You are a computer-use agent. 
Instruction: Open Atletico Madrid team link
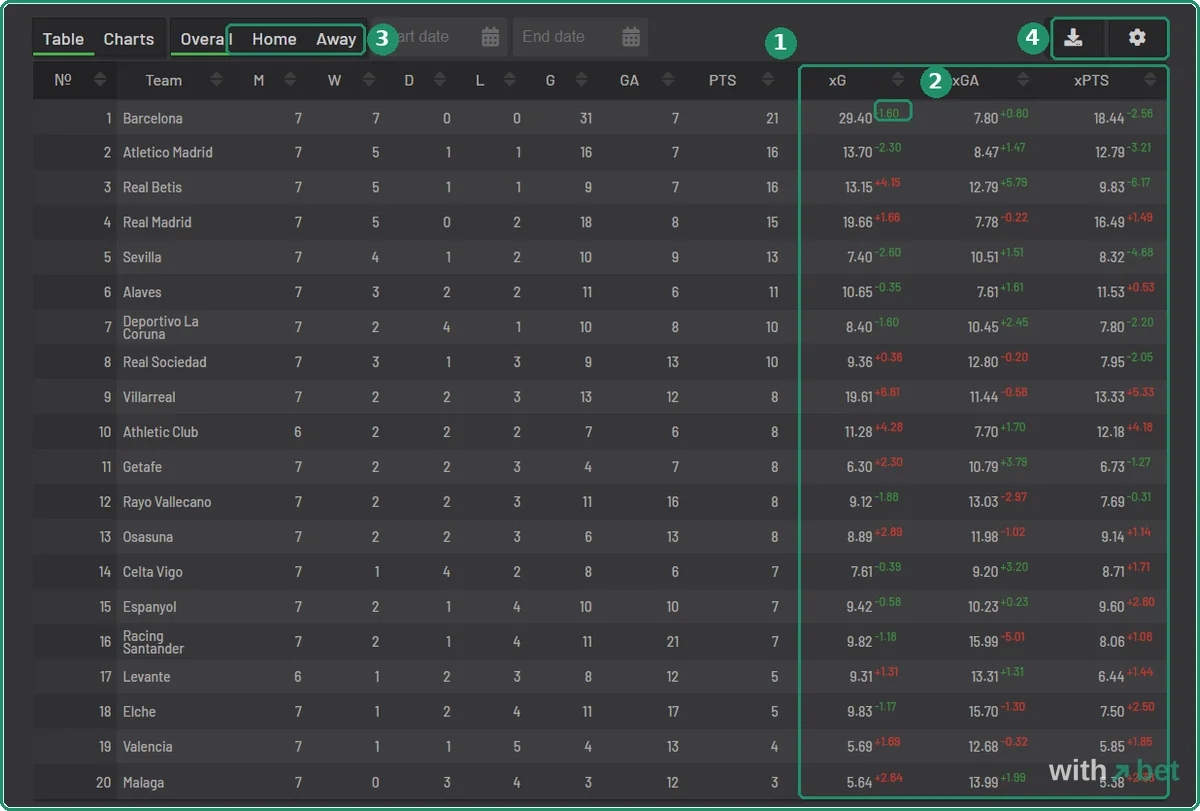tap(168, 152)
